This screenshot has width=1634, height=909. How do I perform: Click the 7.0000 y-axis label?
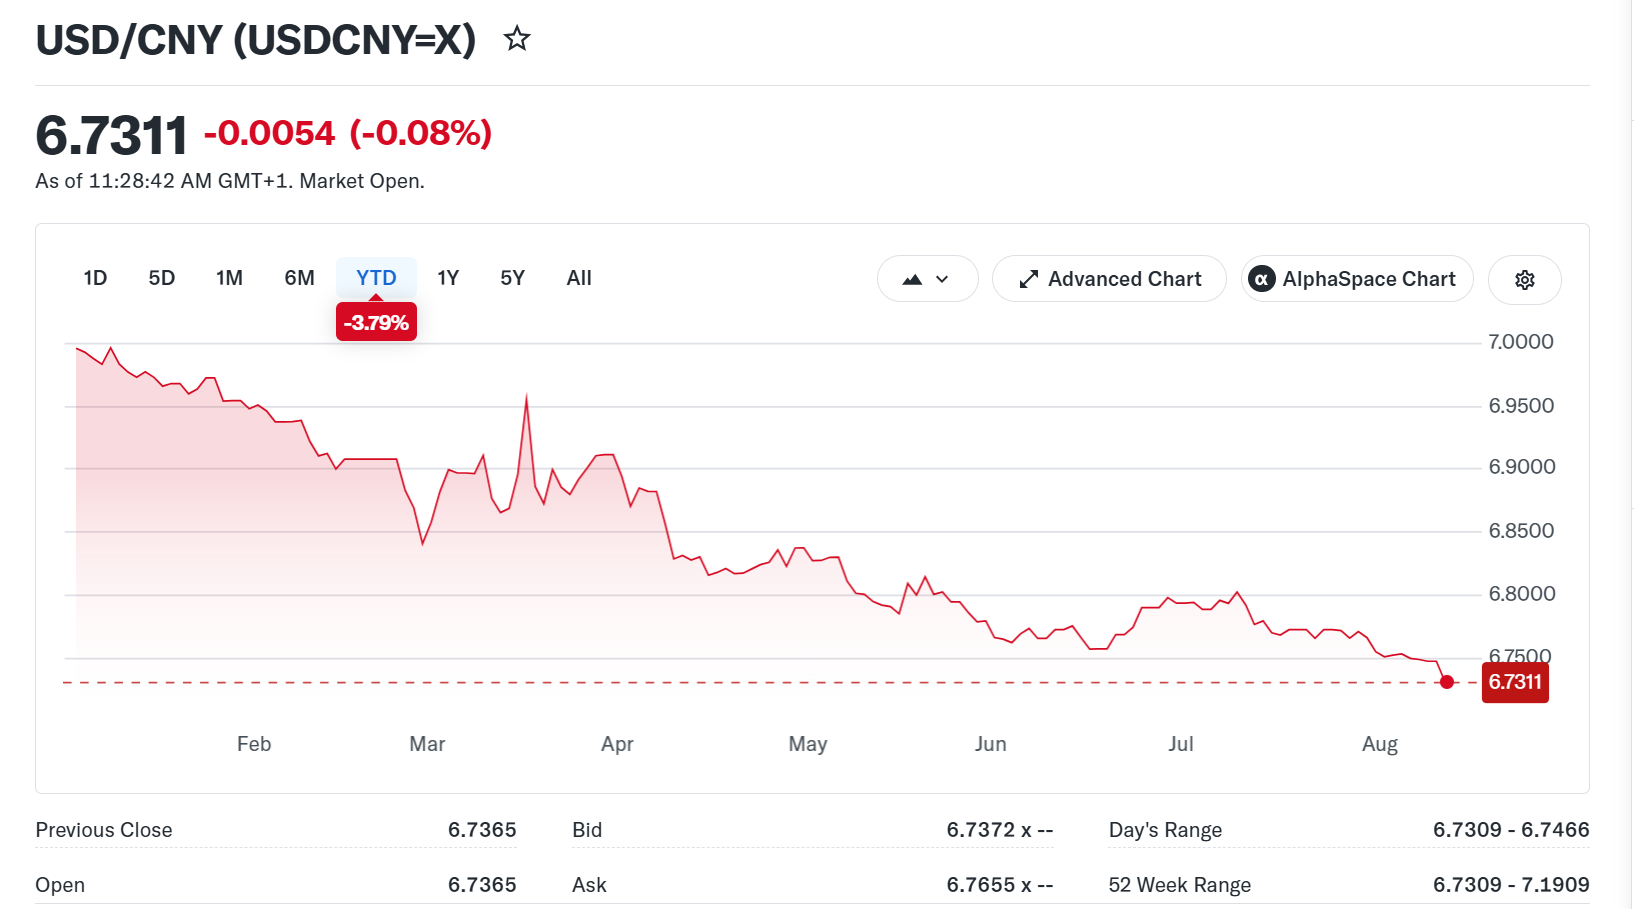1521,342
